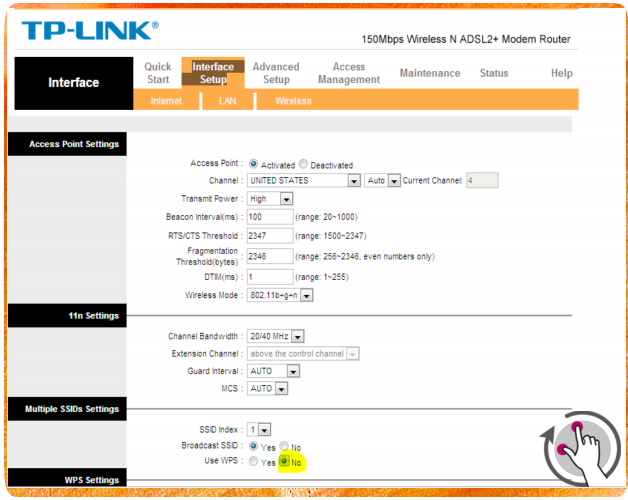This screenshot has height=500, width=628.
Task: Set Access Point to Activated
Action: [x=253, y=164]
